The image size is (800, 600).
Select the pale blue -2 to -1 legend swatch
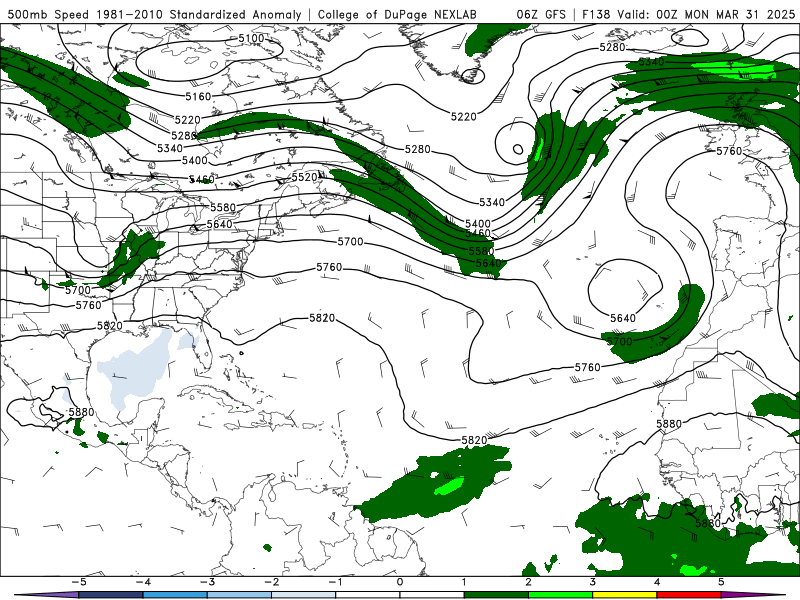[x=304, y=595]
